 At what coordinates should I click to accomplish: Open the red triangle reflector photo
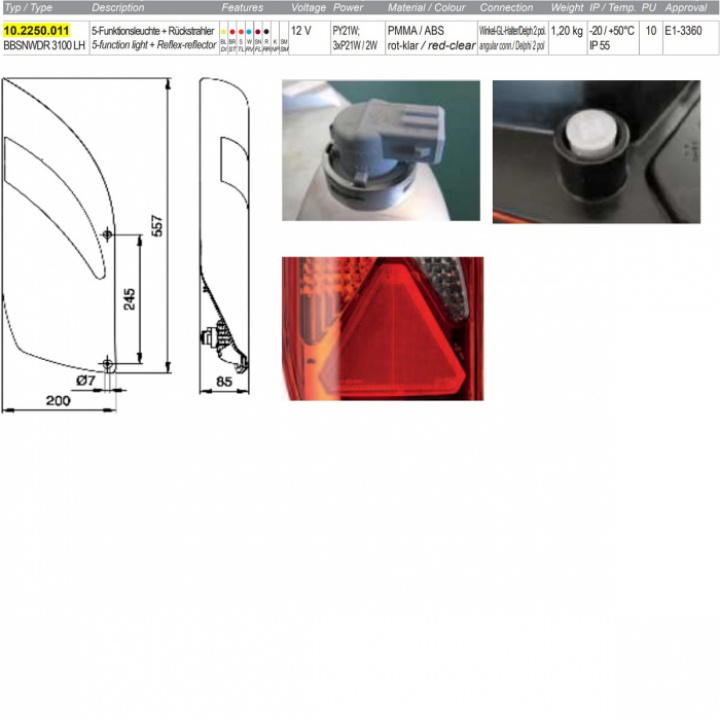tap(382, 328)
